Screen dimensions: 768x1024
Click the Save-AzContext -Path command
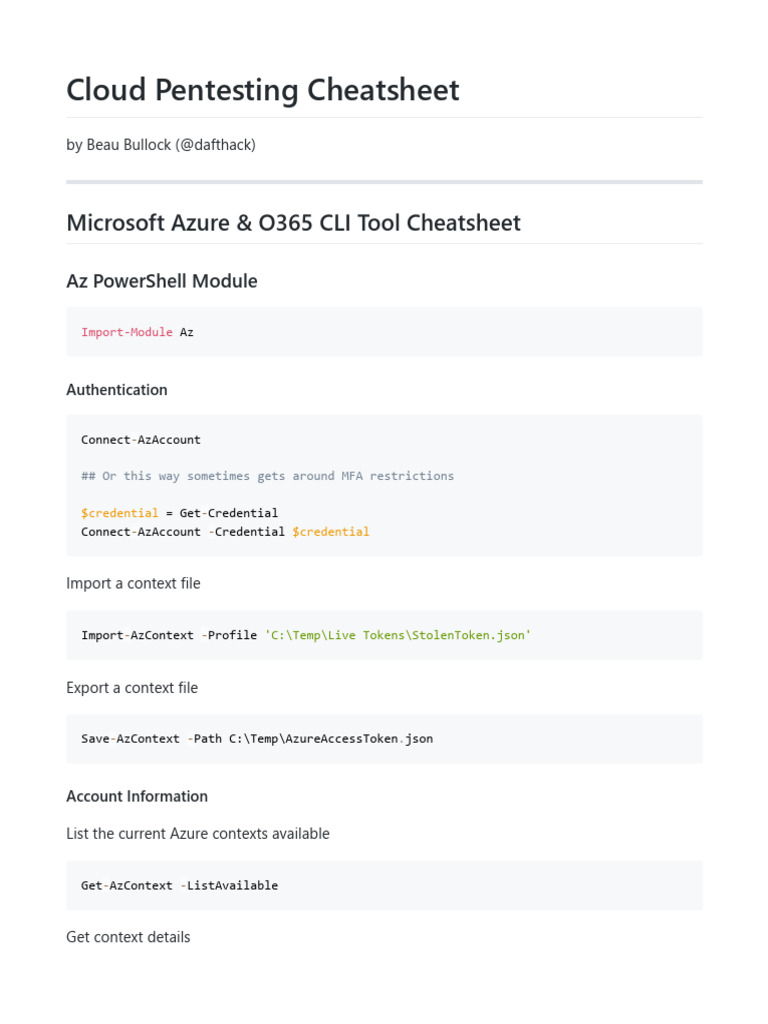click(256, 739)
